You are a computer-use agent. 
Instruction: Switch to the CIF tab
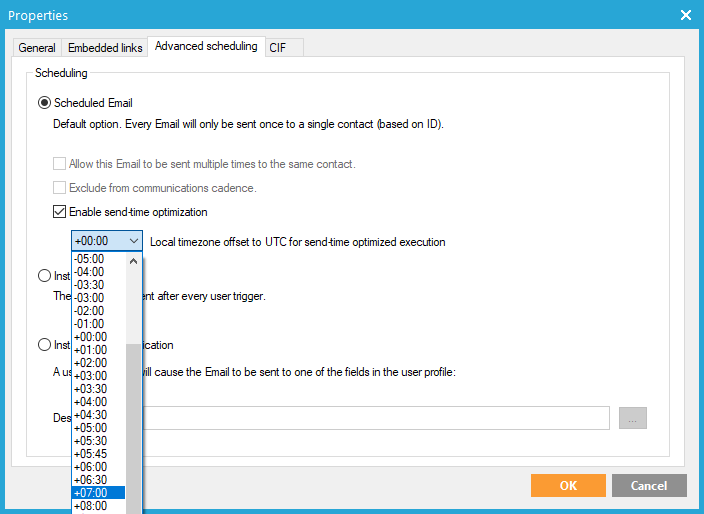tap(277, 48)
